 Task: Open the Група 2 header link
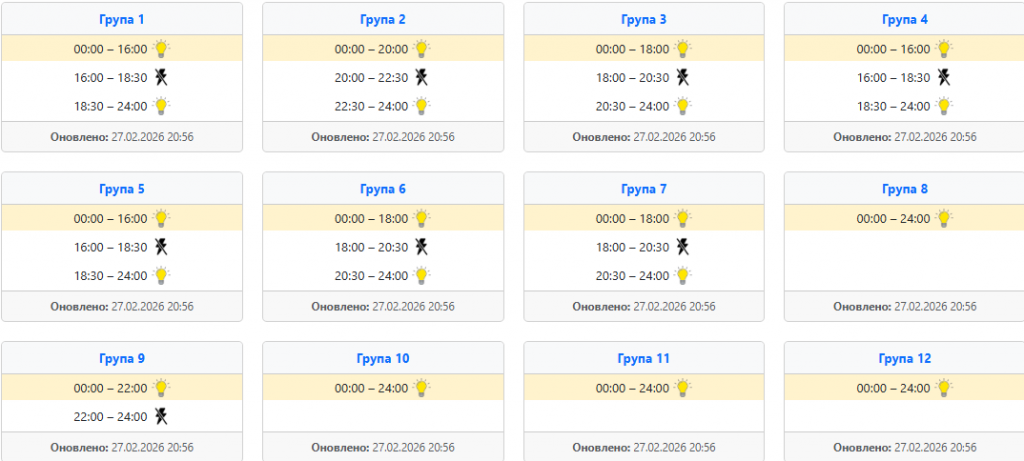click(x=382, y=19)
